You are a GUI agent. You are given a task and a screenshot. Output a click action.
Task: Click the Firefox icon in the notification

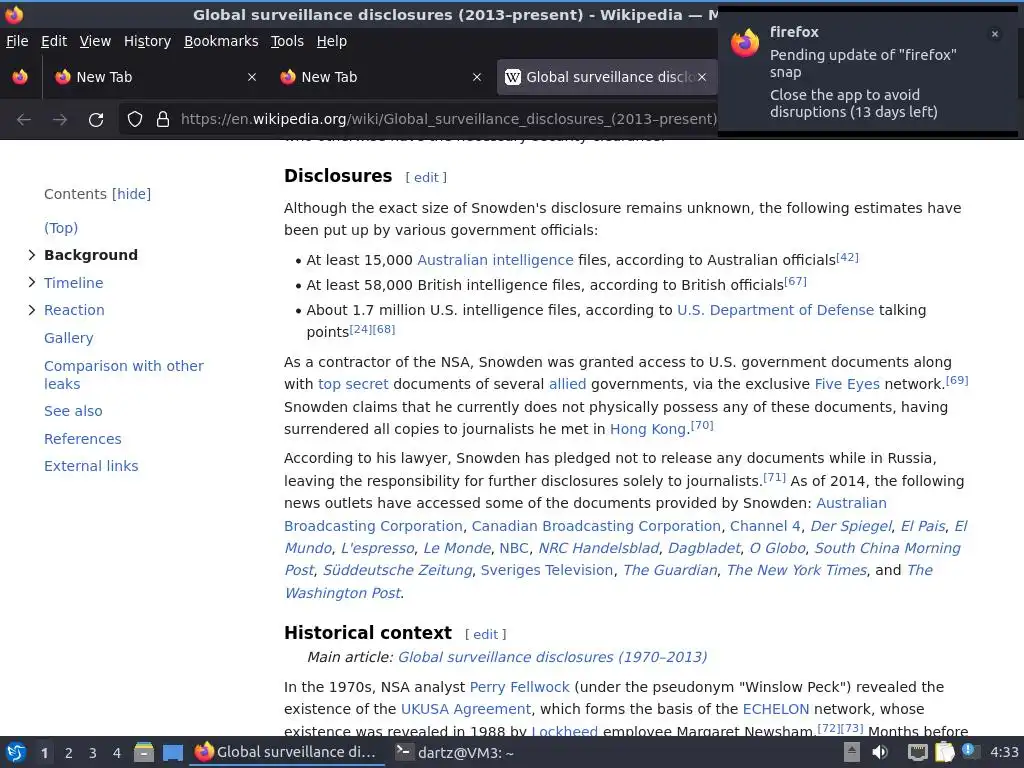coord(745,43)
